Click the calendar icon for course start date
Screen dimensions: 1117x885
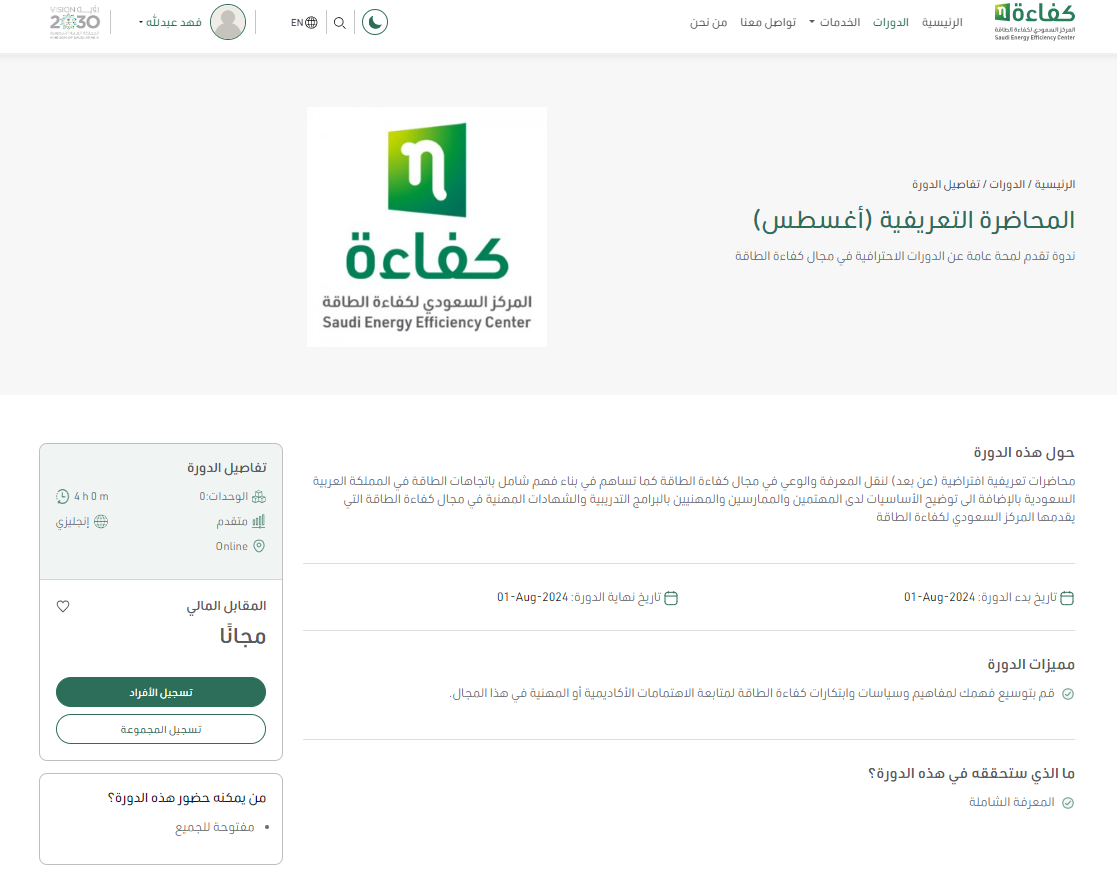1067,598
